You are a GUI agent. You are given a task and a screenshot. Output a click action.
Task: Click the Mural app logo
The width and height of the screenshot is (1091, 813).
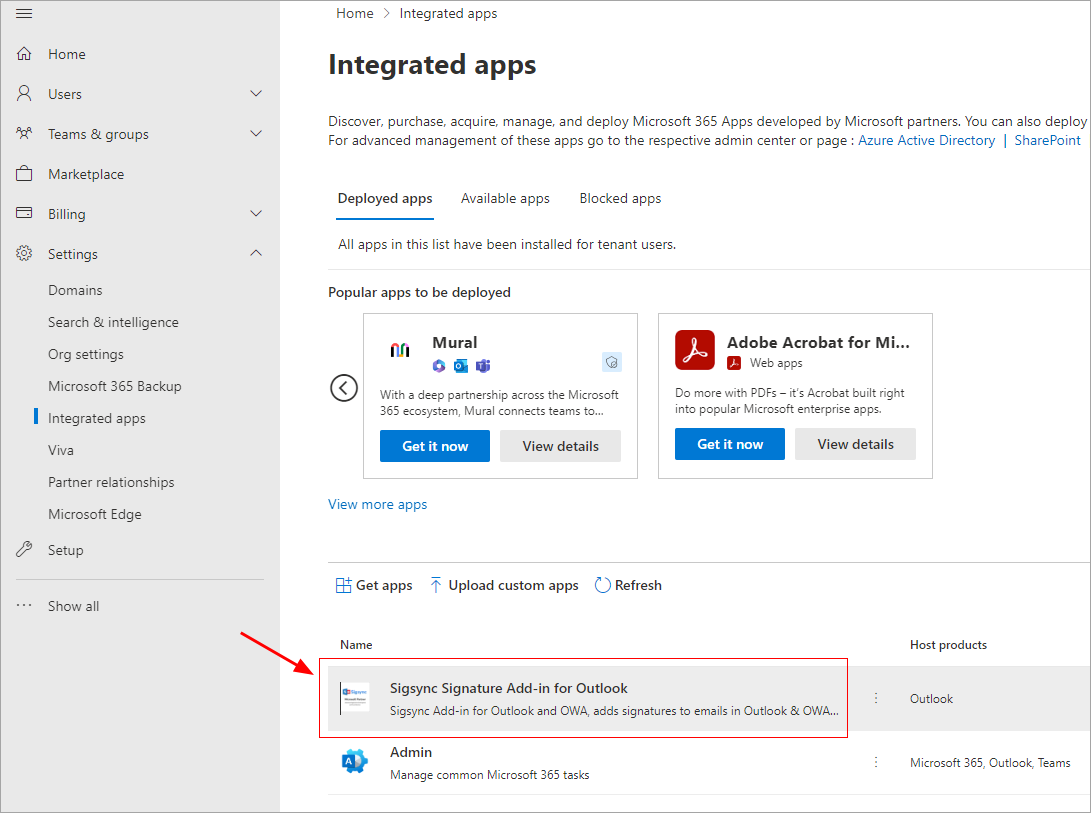click(x=400, y=350)
